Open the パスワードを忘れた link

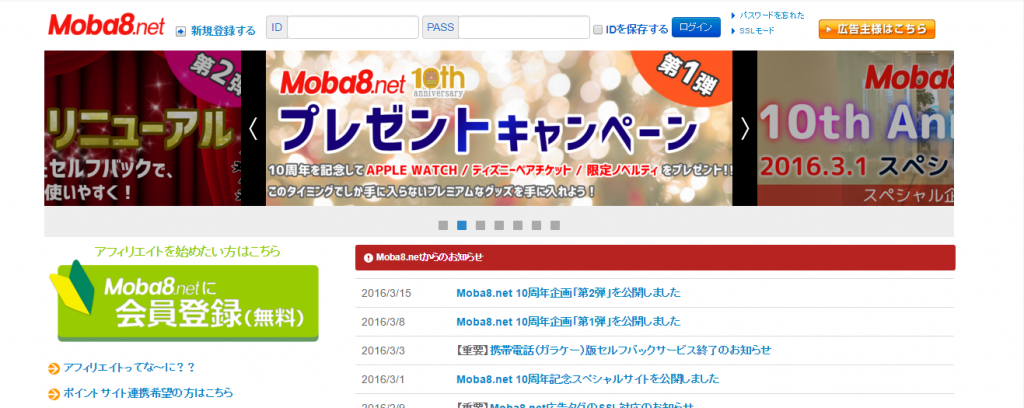(x=771, y=15)
